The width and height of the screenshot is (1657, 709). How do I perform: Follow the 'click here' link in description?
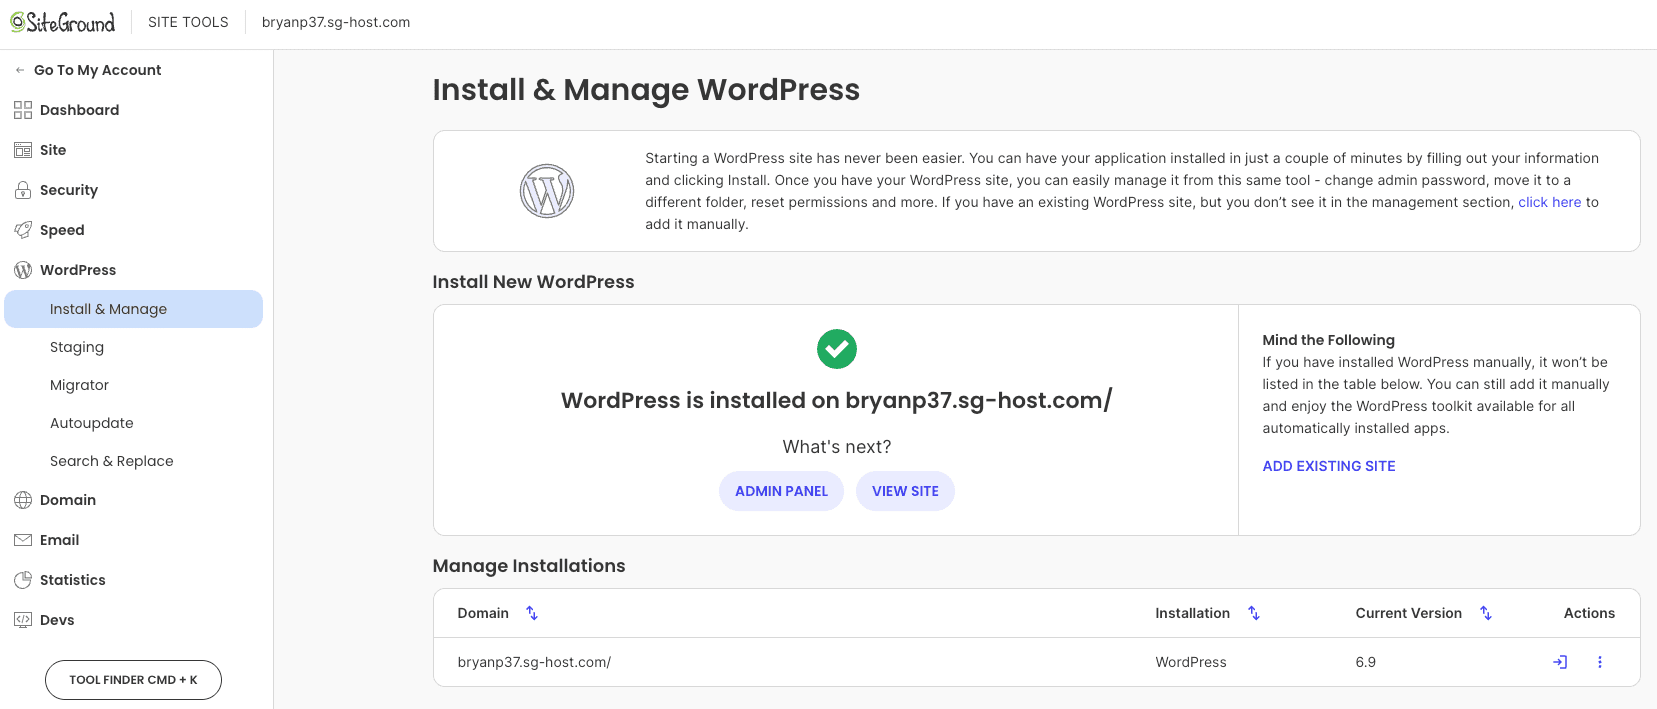click(x=1550, y=202)
